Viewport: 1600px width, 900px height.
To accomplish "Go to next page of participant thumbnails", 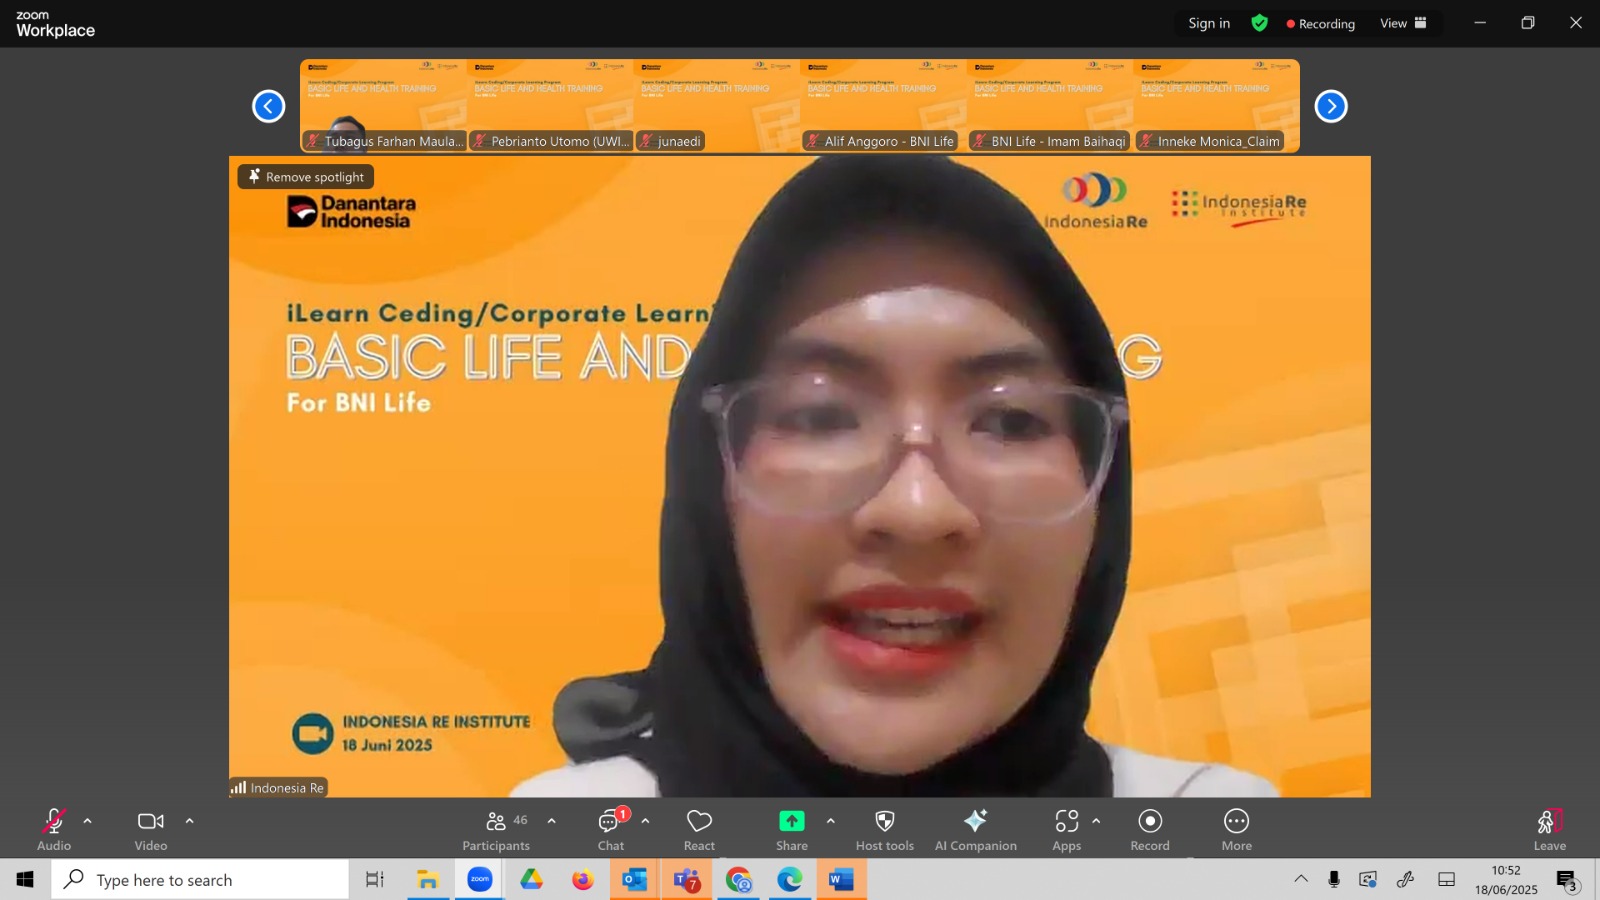I will (1331, 106).
